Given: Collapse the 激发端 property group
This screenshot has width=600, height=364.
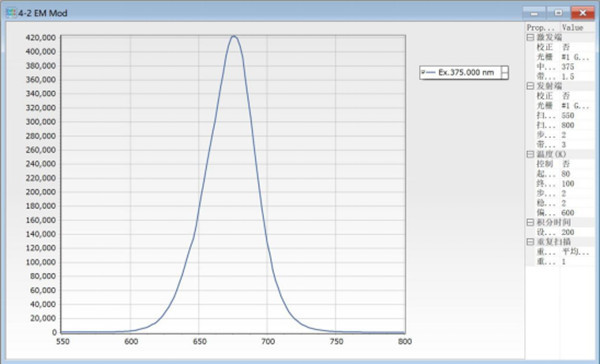Looking at the screenshot, I should (x=530, y=38).
